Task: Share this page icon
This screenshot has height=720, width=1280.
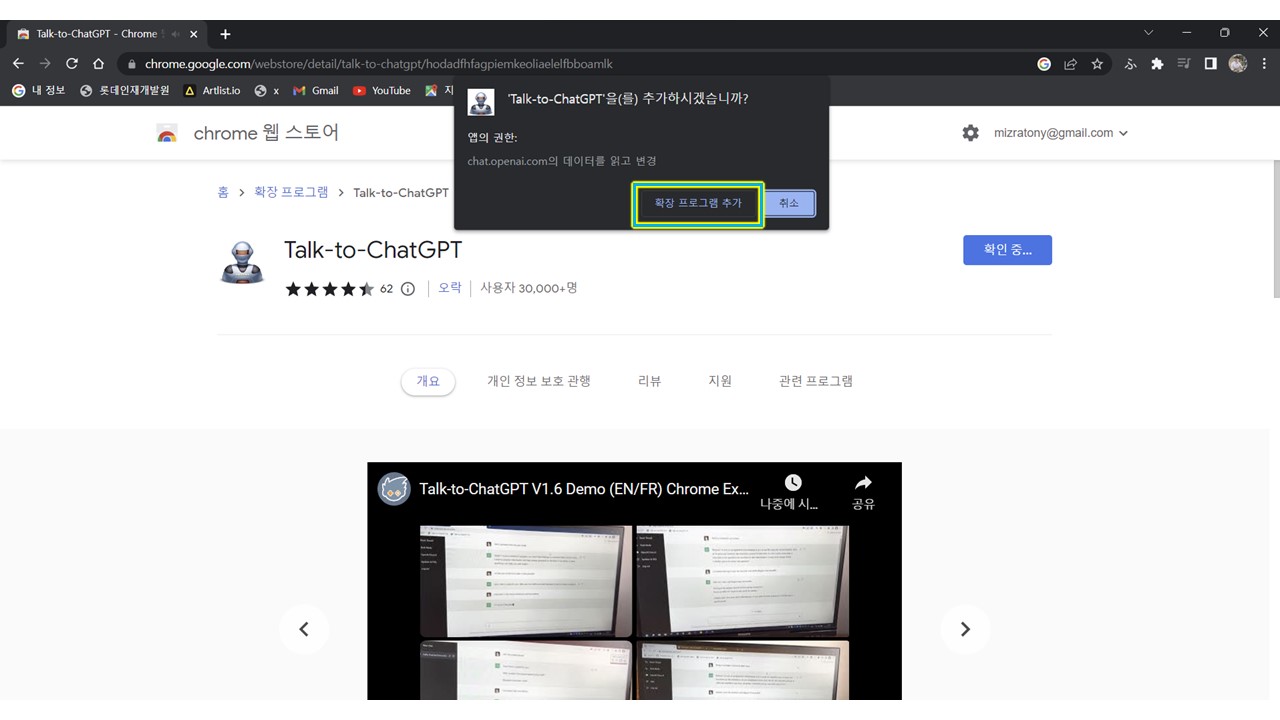Action: click(1070, 63)
